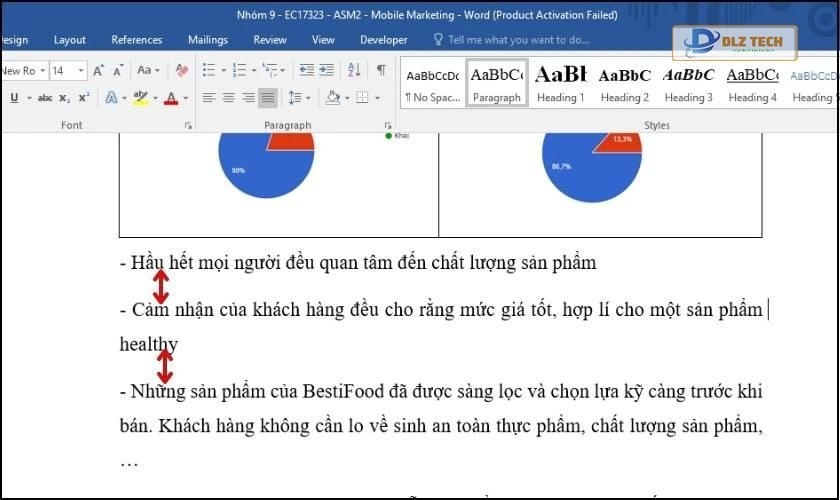Click the Grow Font icon
Screen dimensions: 840x500
point(98,71)
